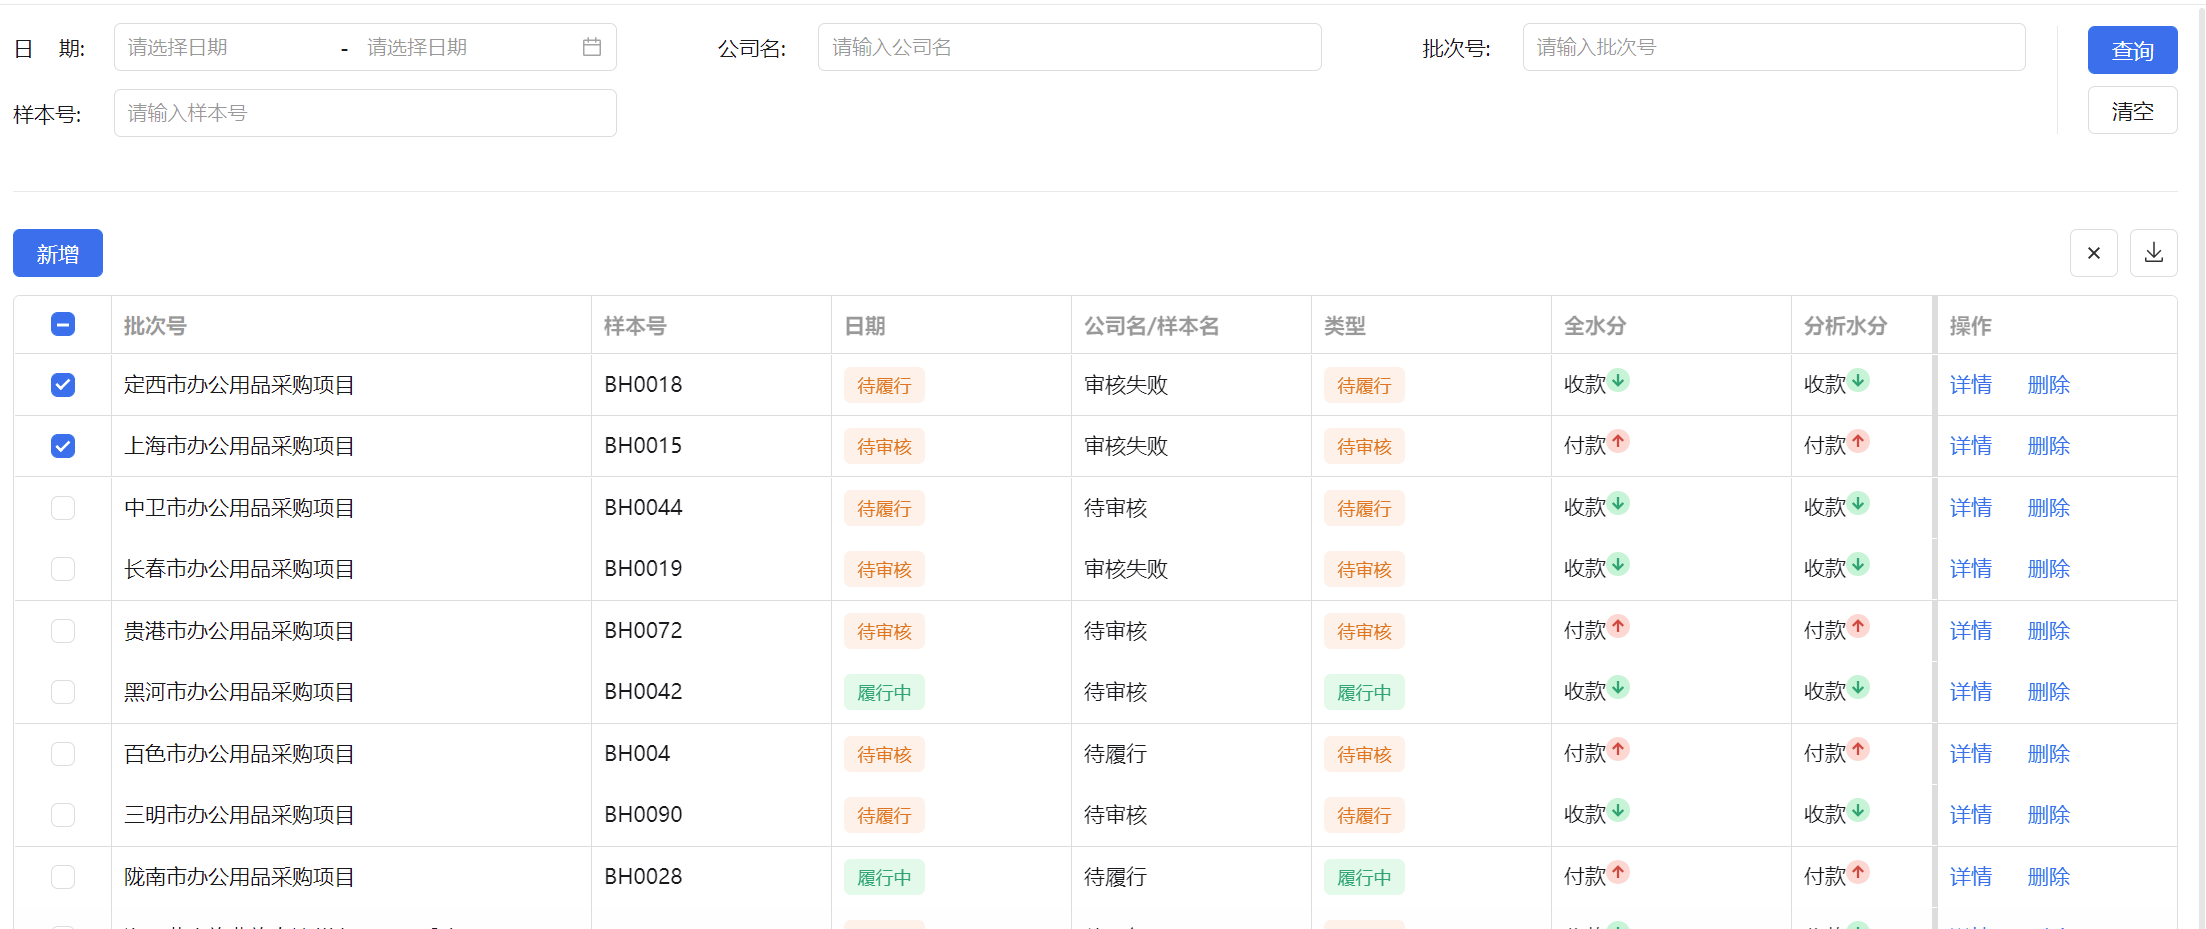The image size is (2206, 929).
Task: Click red up arrow in 全水分 for BH0015
Action: [1619, 441]
